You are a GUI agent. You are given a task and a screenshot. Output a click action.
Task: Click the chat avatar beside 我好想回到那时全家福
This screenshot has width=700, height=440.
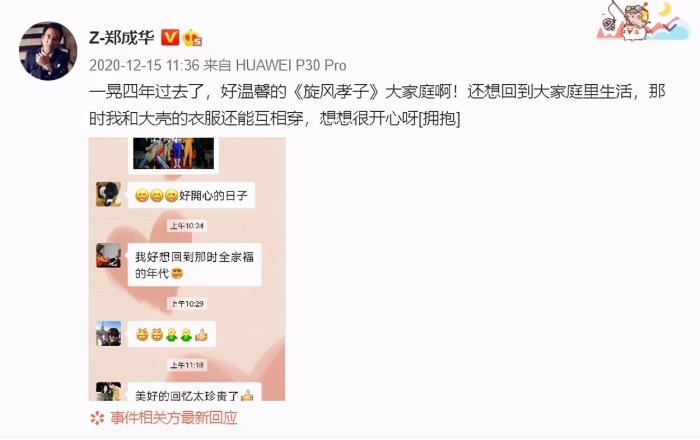tap(108, 256)
